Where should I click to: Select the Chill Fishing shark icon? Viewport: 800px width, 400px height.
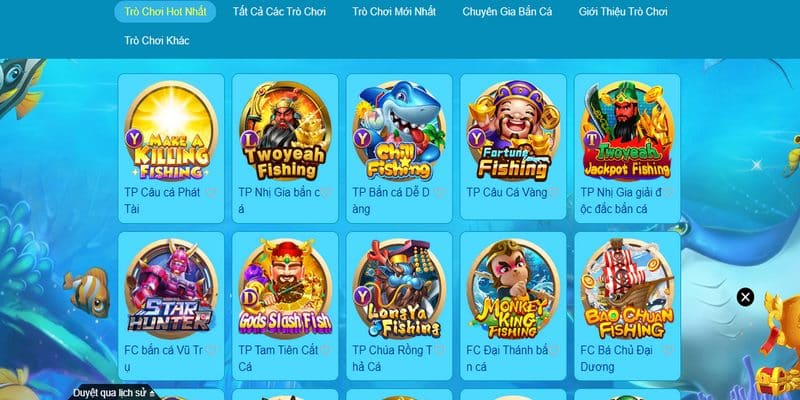click(x=399, y=131)
